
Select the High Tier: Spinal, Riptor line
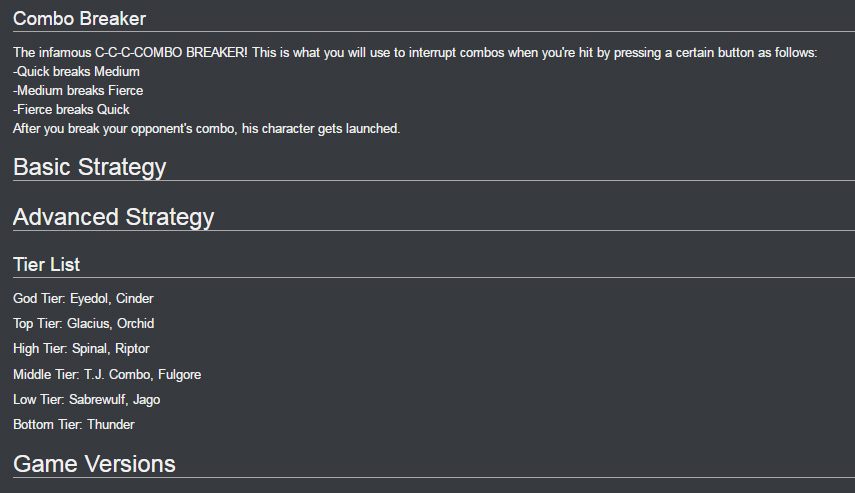81,348
